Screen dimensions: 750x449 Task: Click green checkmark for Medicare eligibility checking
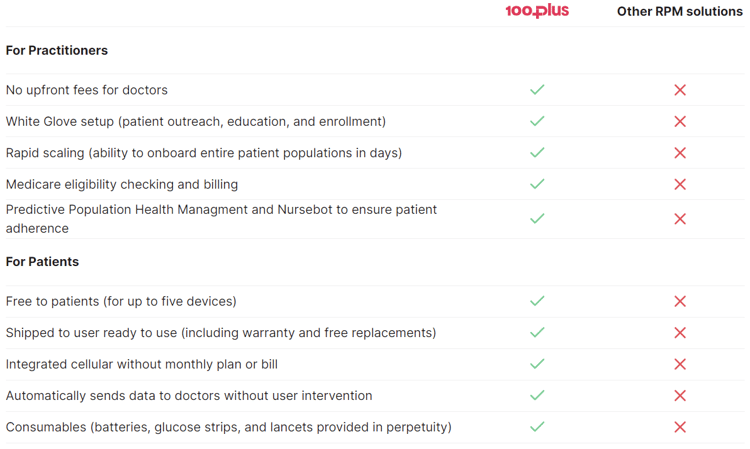click(537, 184)
